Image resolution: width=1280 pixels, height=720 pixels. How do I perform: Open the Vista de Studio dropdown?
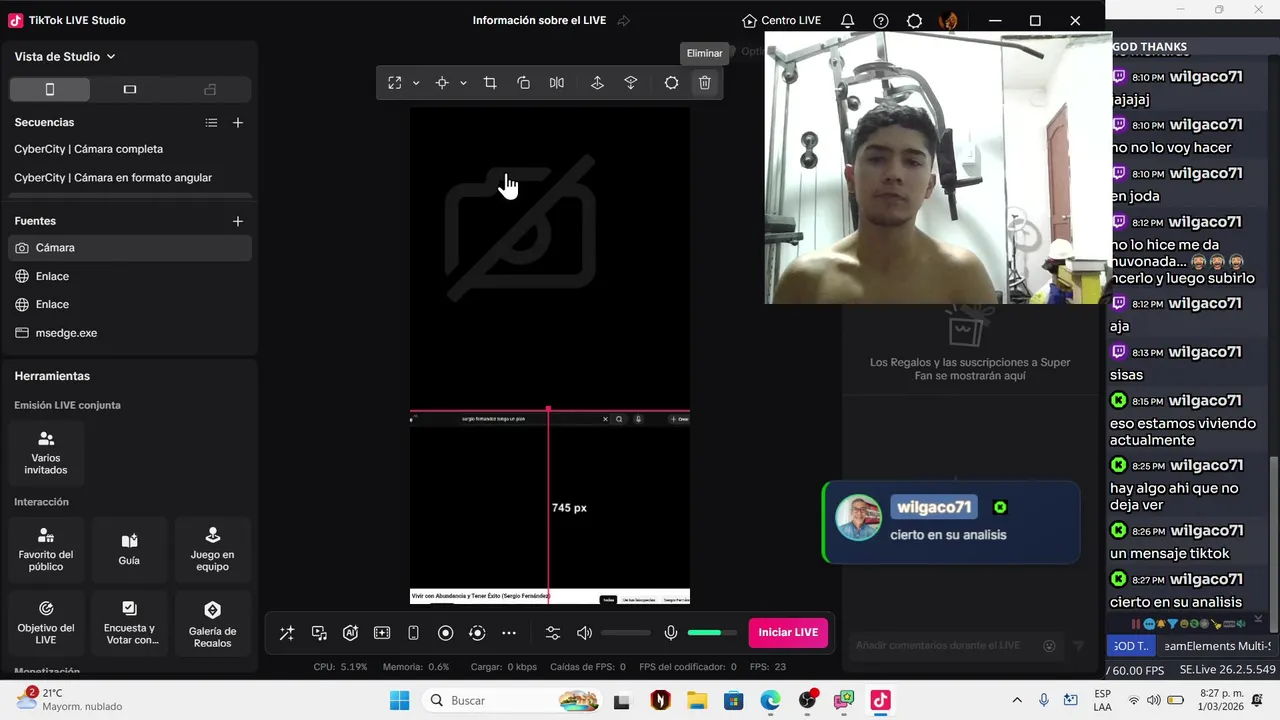pos(65,57)
